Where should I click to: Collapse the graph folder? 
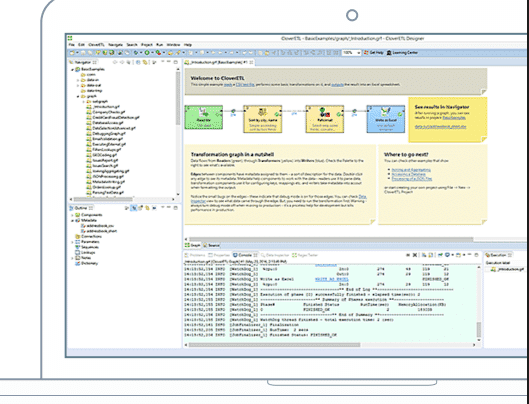tap(78, 96)
